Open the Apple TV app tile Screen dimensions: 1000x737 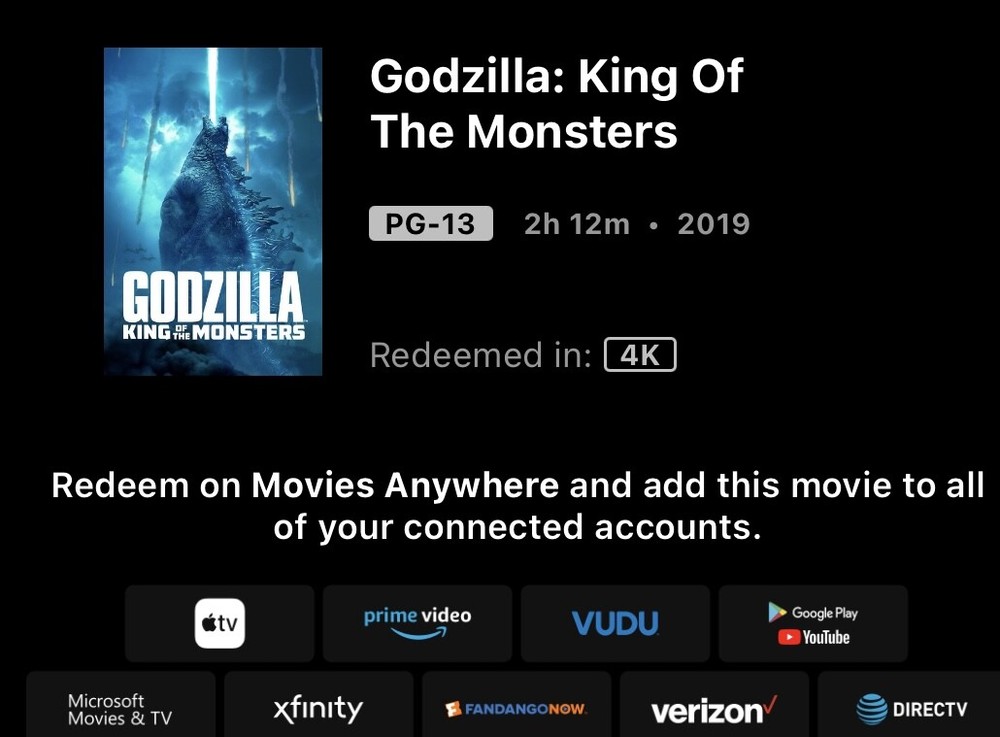click(x=219, y=624)
